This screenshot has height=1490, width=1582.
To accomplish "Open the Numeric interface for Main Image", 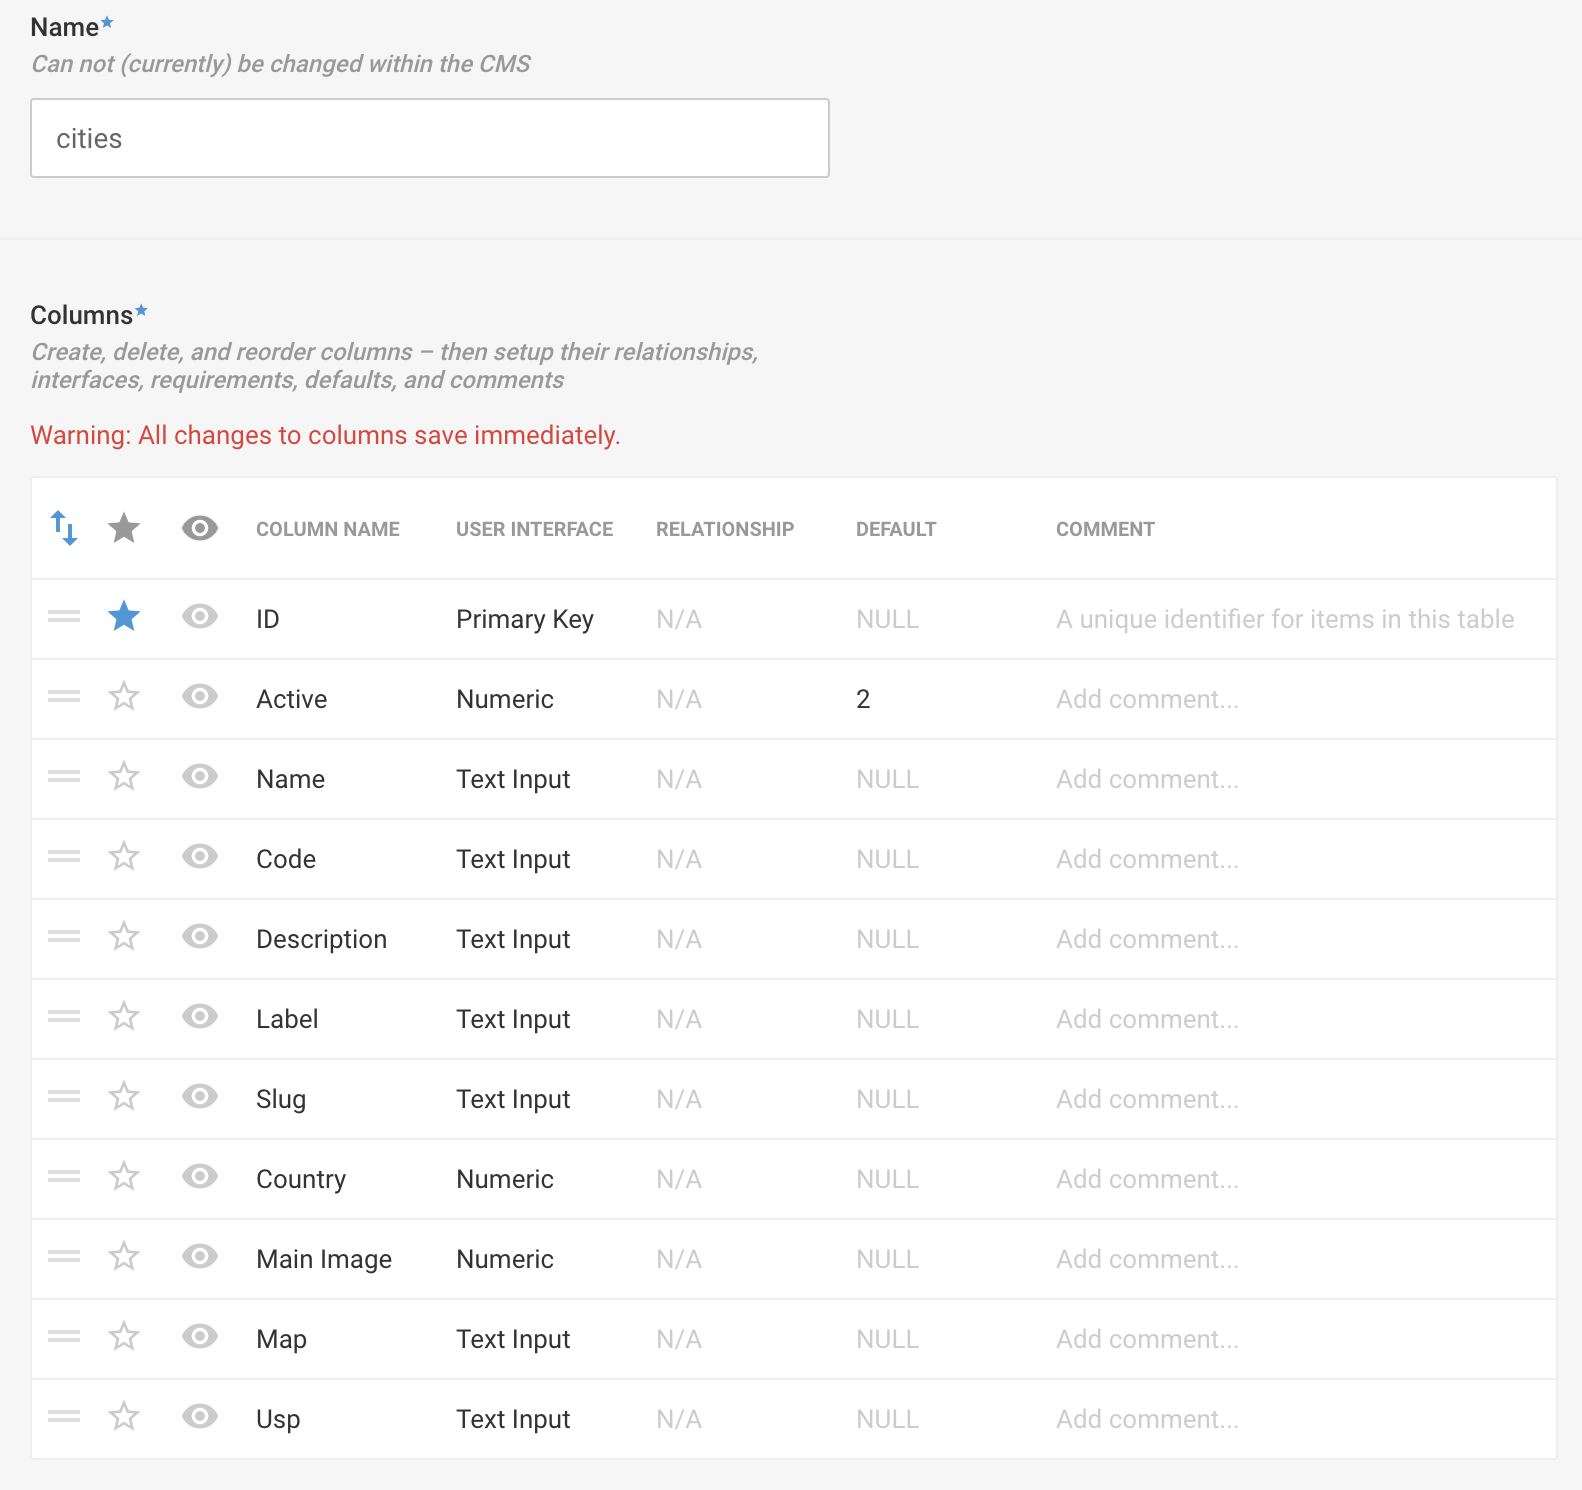I will pos(505,1259).
